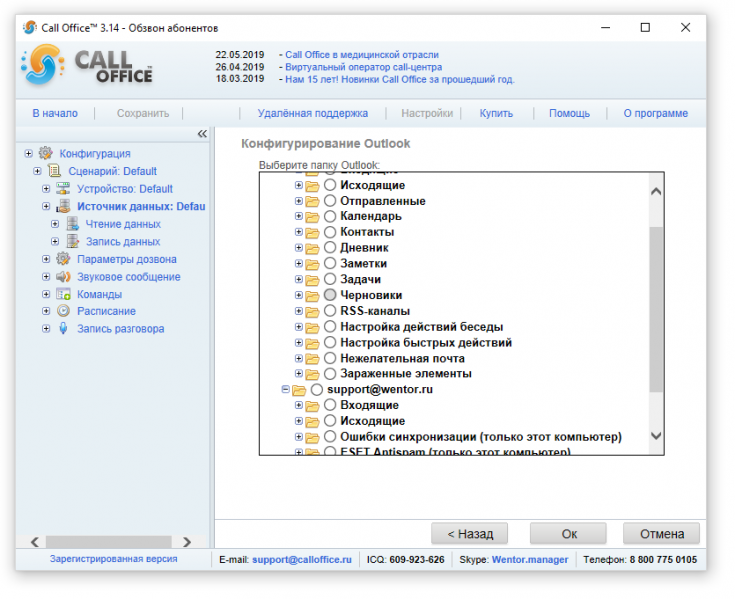
Task: Click the Отмена button
Action: tap(661, 534)
